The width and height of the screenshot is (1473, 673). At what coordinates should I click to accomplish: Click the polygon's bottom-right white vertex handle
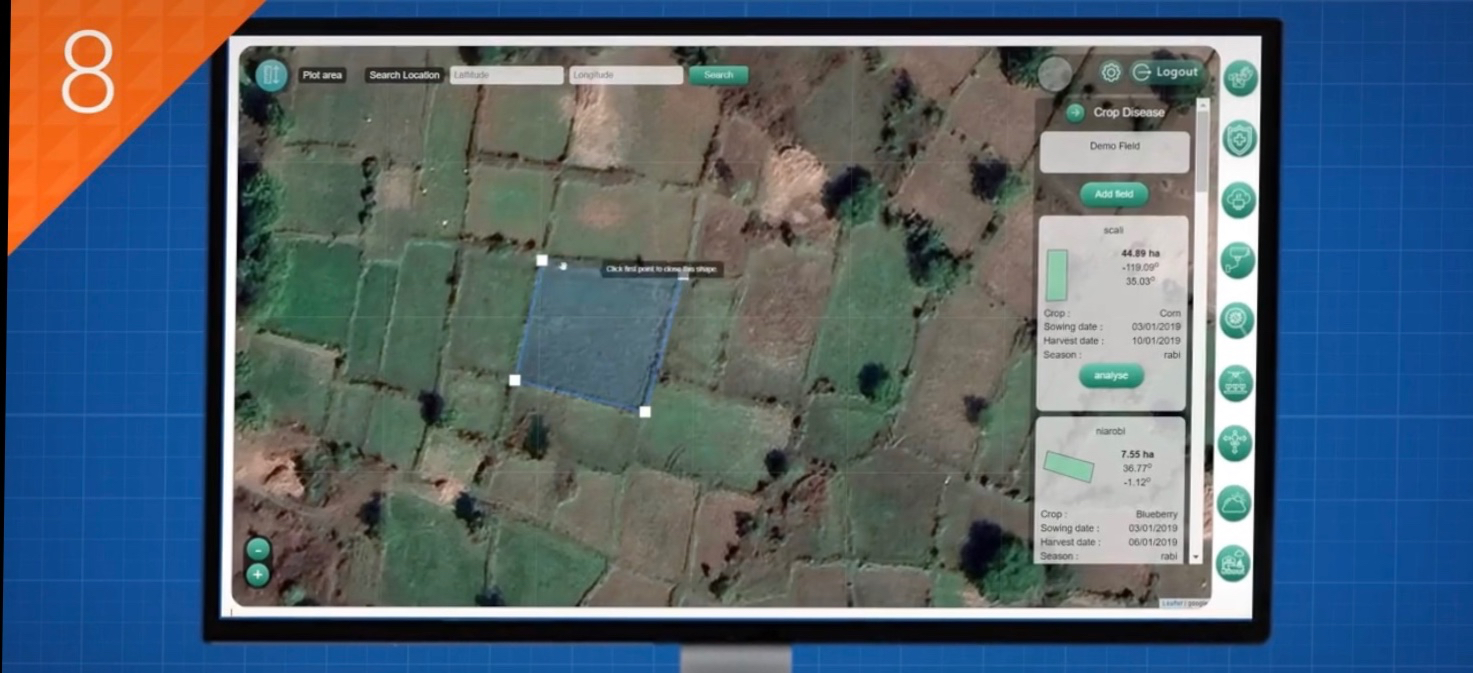(x=645, y=411)
